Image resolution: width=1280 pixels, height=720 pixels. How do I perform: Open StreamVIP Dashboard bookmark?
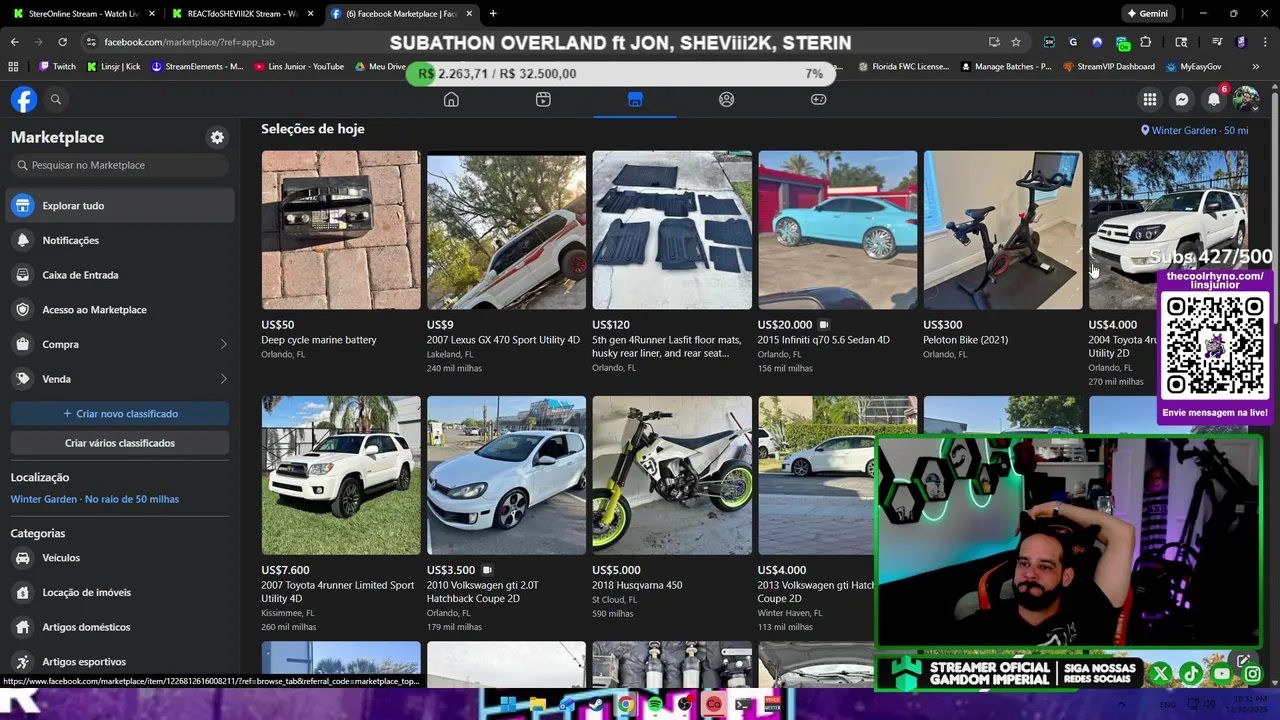1108,67
